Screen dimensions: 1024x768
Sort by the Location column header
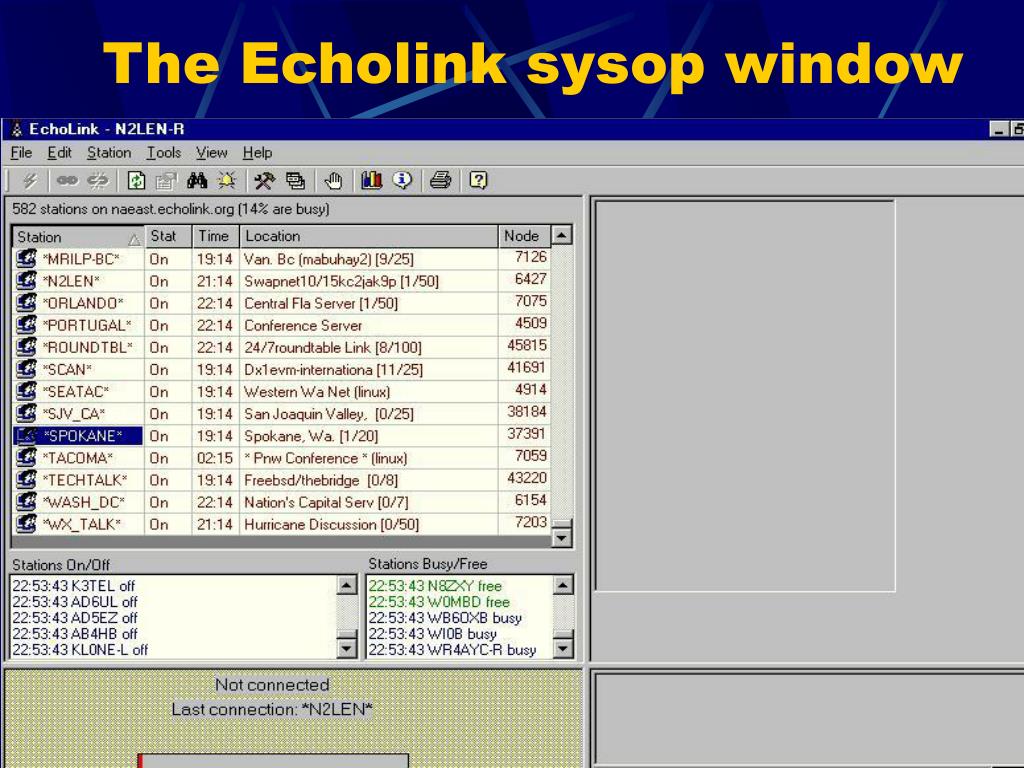pyautogui.click(x=369, y=236)
